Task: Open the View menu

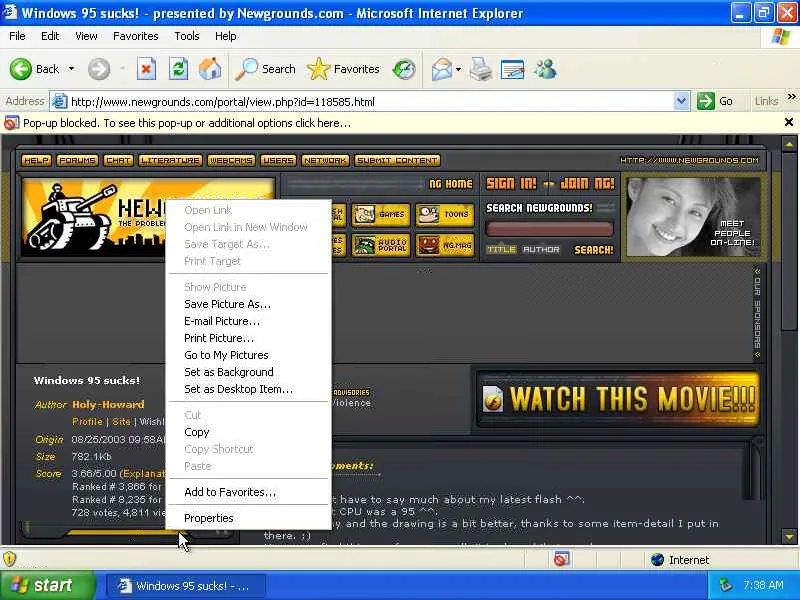Action: tap(86, 36)
